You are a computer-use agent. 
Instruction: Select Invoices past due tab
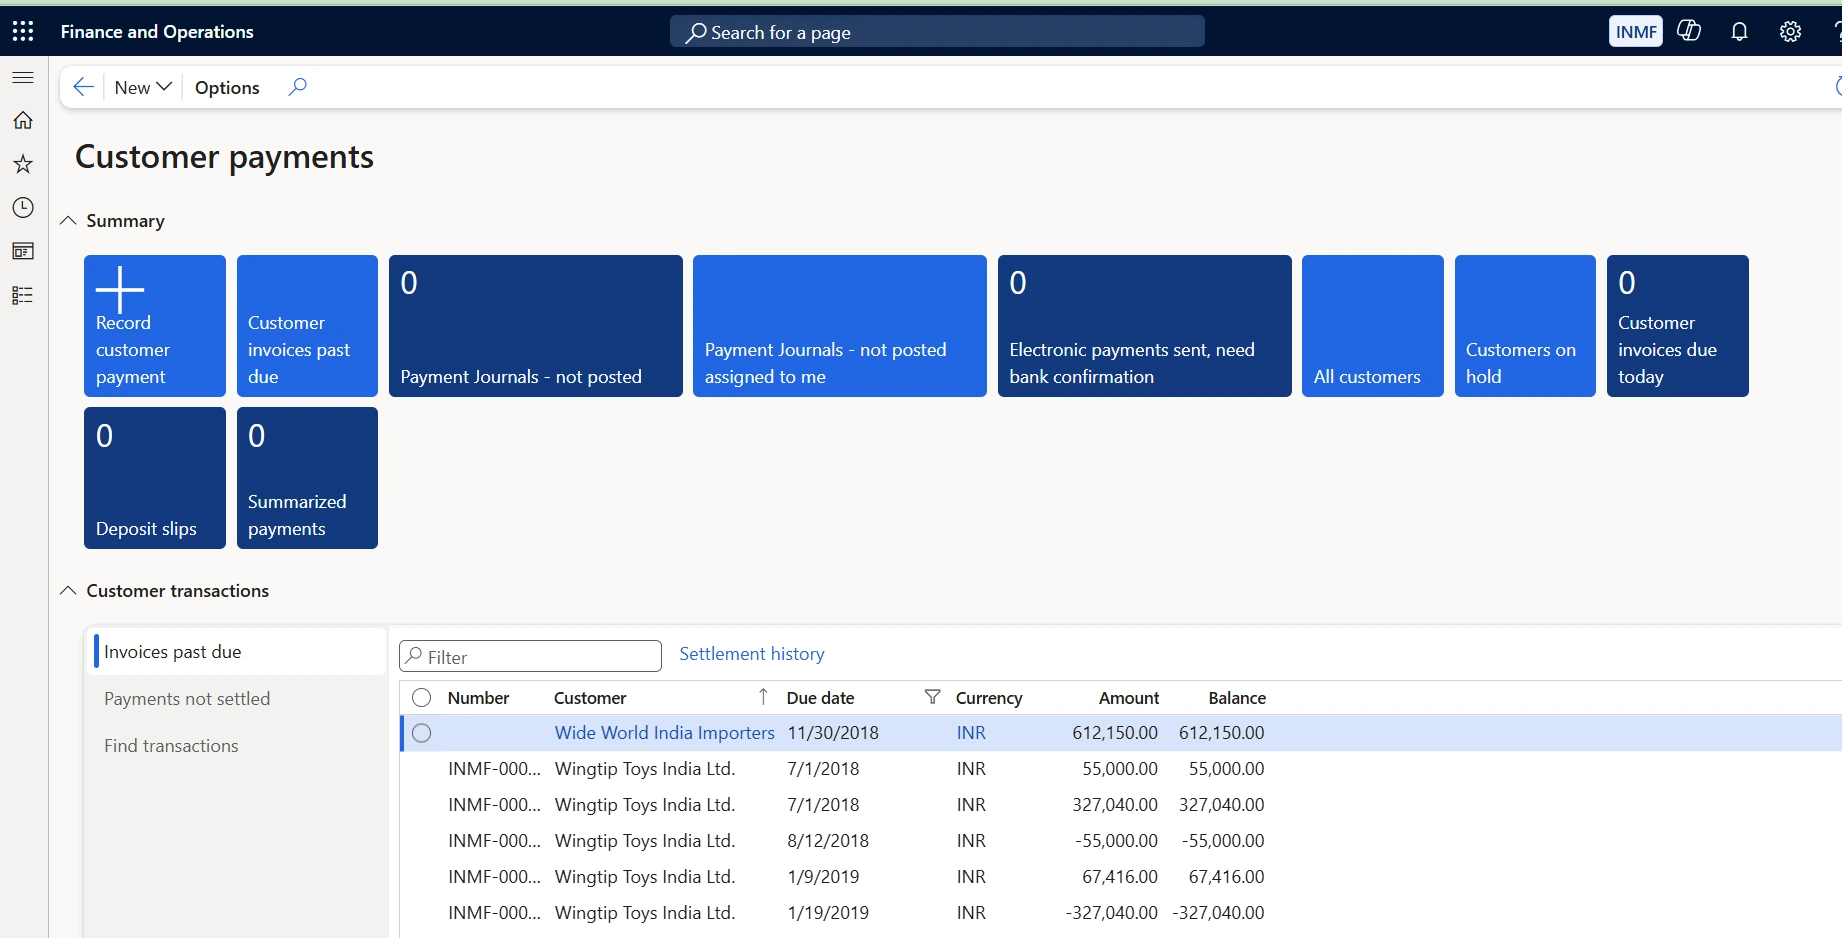point(236,651)
